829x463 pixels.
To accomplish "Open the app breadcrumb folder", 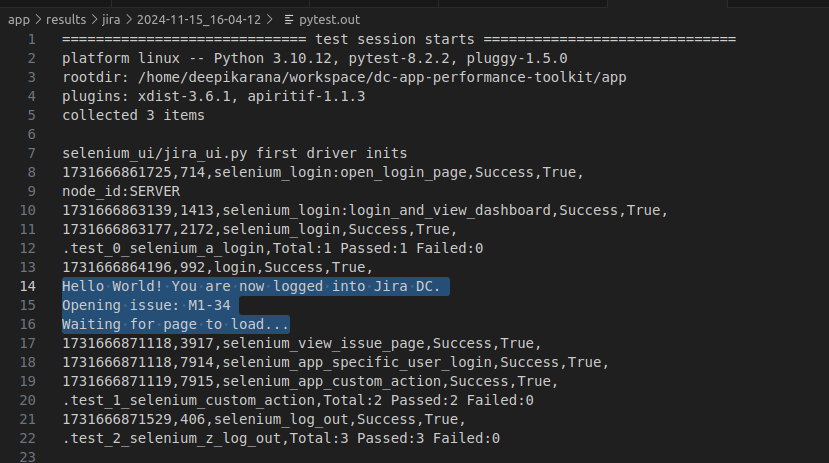I will pos(19,19).
